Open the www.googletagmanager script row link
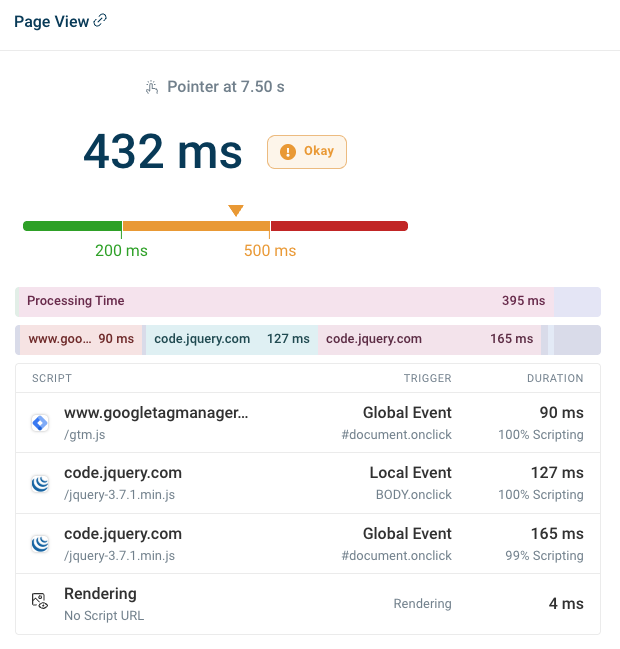Image resolution: width=620 pixels, height=649 pixels. pos(155,413)
